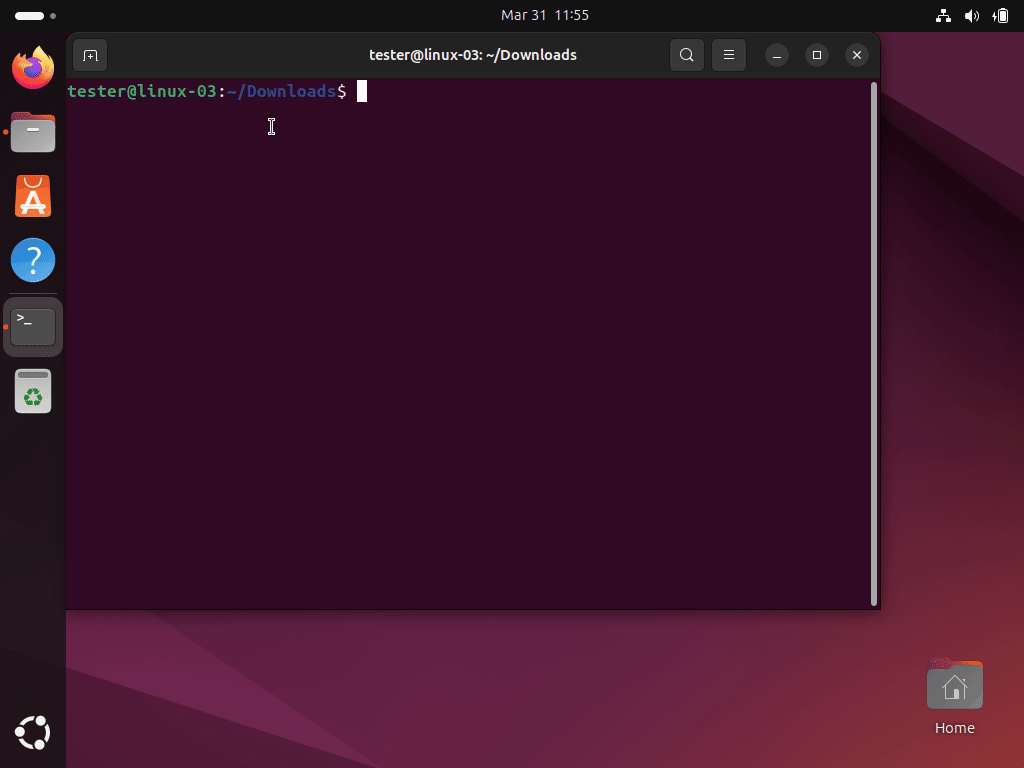Click the terminal search button

pyautogui.click(x=687, y=55)
